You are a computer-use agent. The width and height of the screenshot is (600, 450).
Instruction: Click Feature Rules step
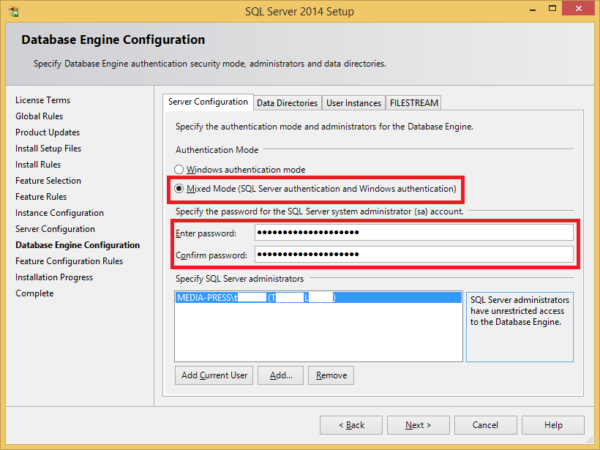(x=41, y=197)
